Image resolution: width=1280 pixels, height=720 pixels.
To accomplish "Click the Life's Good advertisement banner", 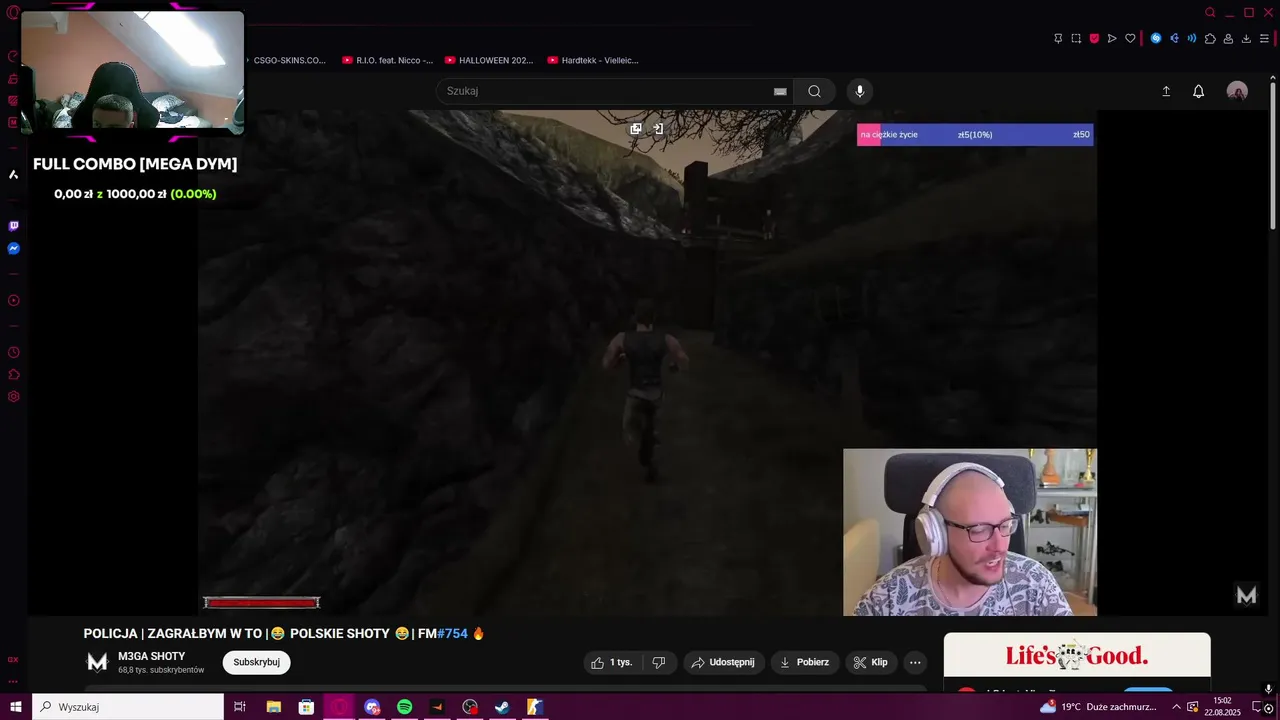I will [x=1077, y=656].
